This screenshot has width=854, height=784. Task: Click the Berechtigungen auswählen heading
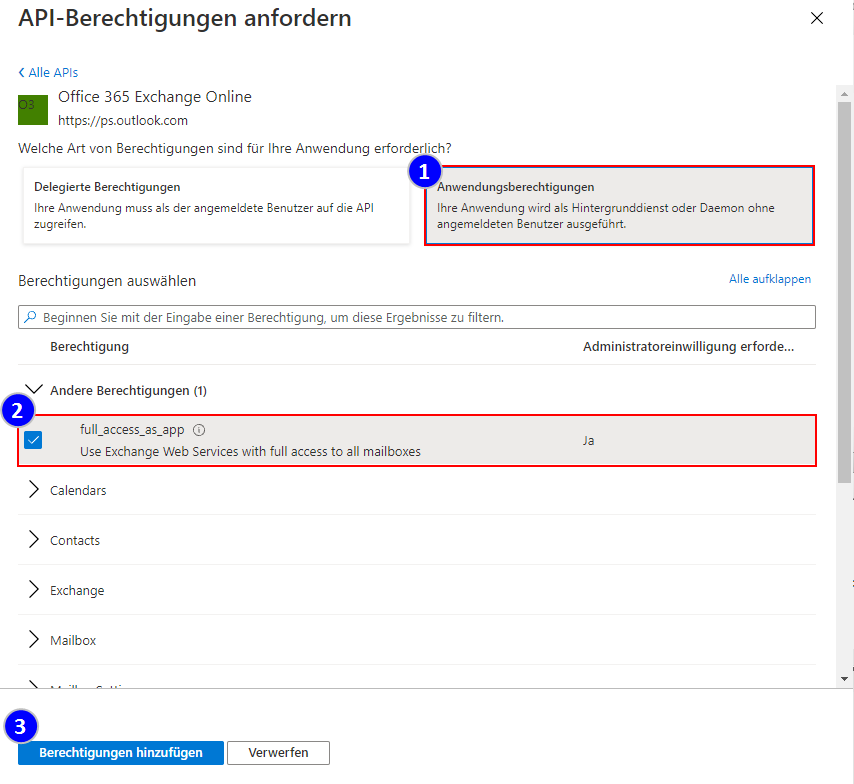pyautogui.click(x=107, y=281)
